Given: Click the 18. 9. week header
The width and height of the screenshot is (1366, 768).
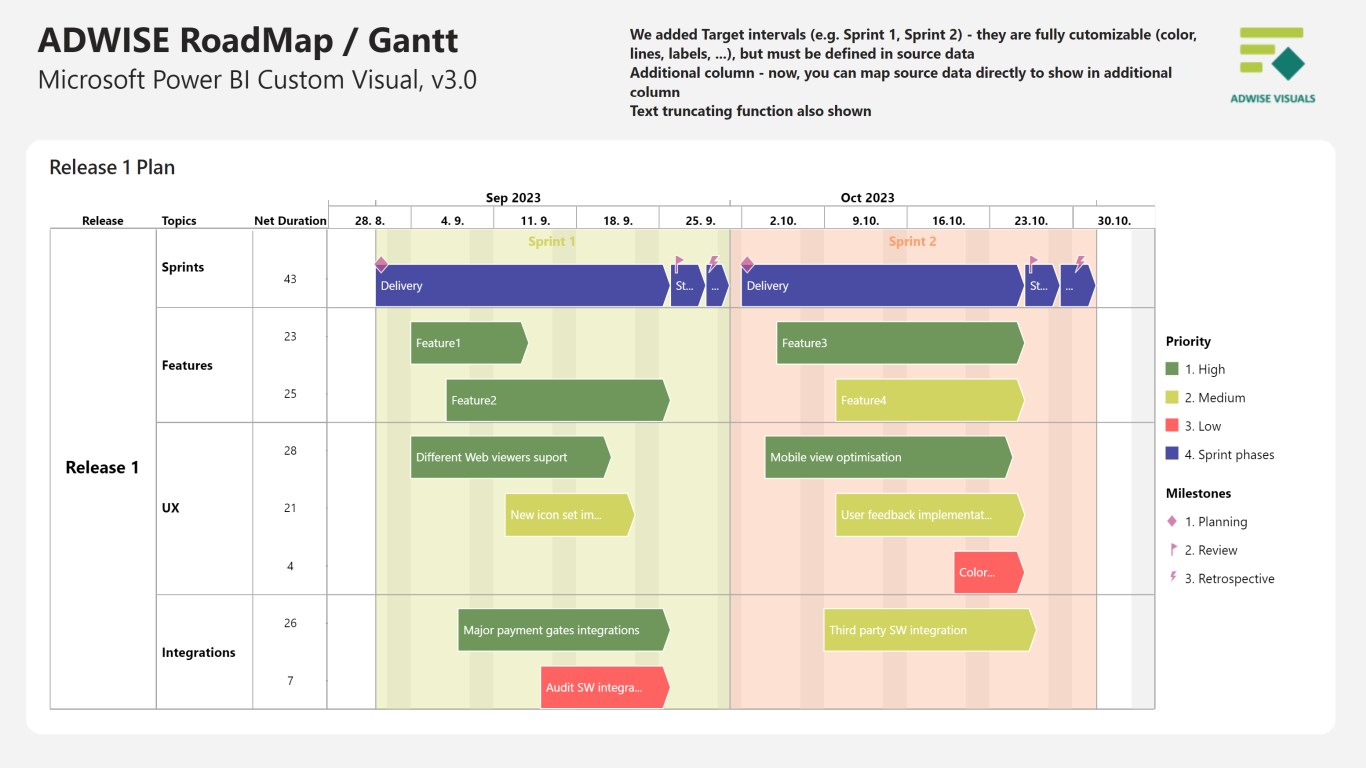Looking at the screenshot, I should 618,221.
